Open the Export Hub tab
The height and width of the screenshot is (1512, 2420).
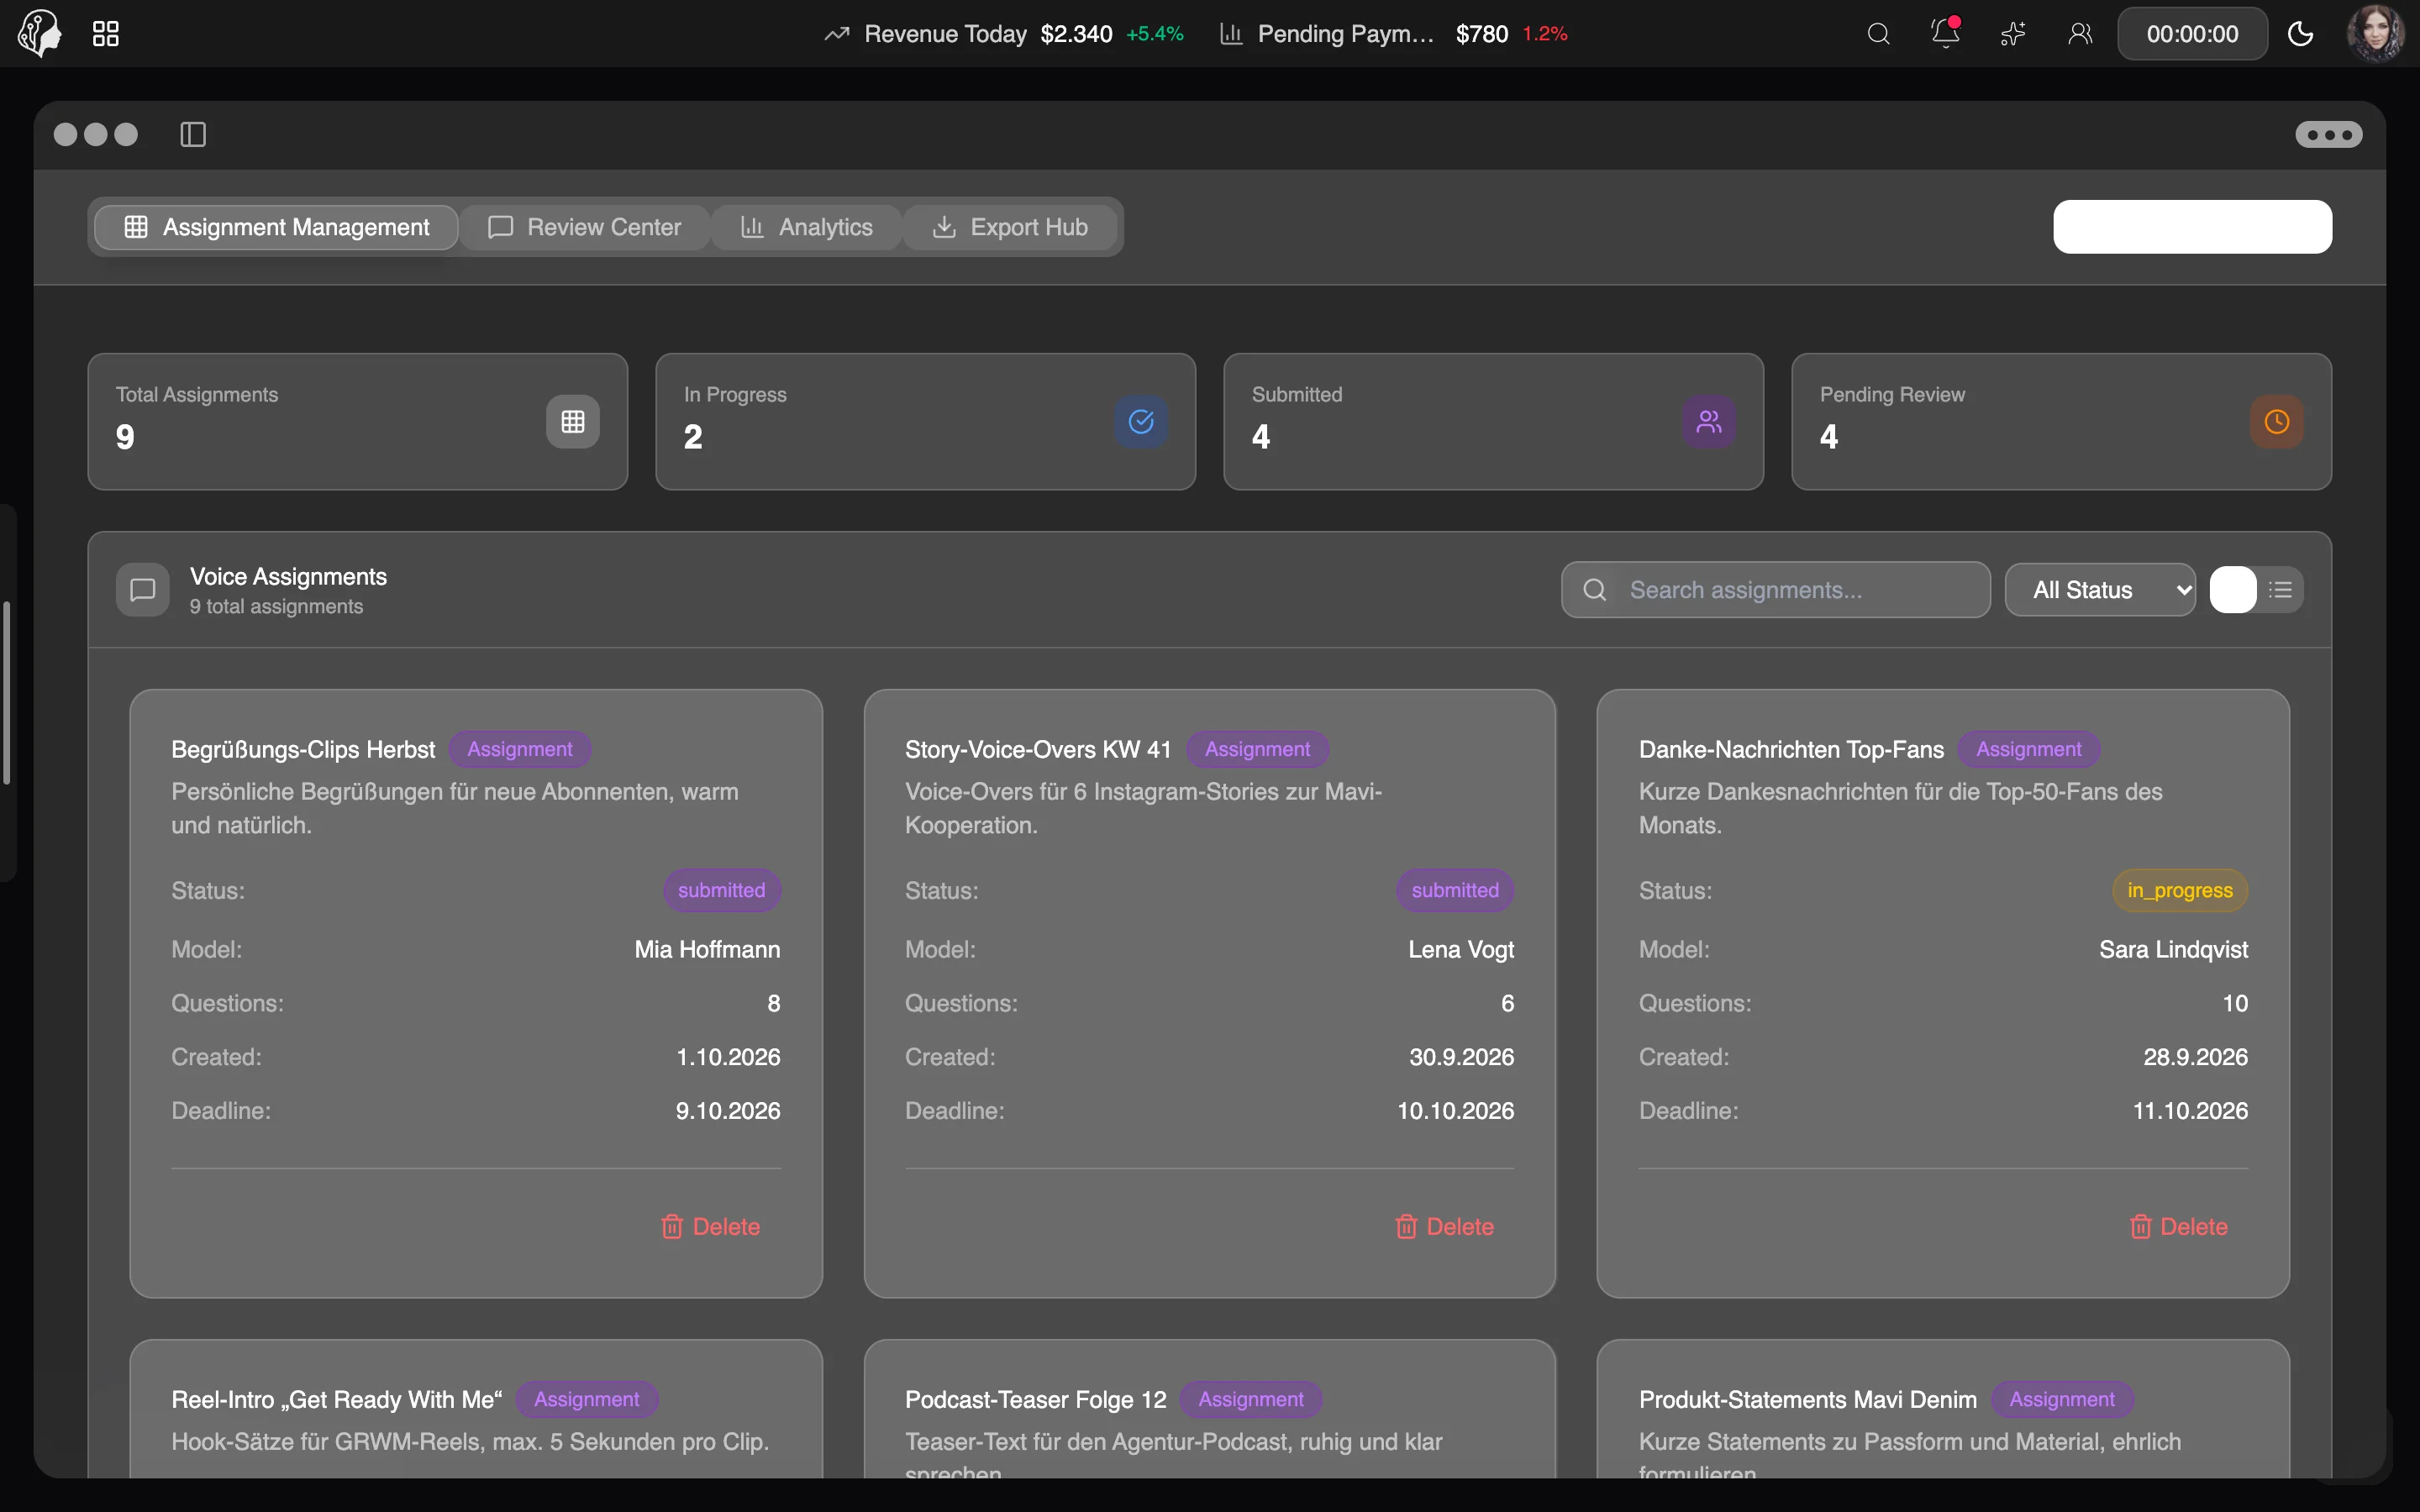1010,227
